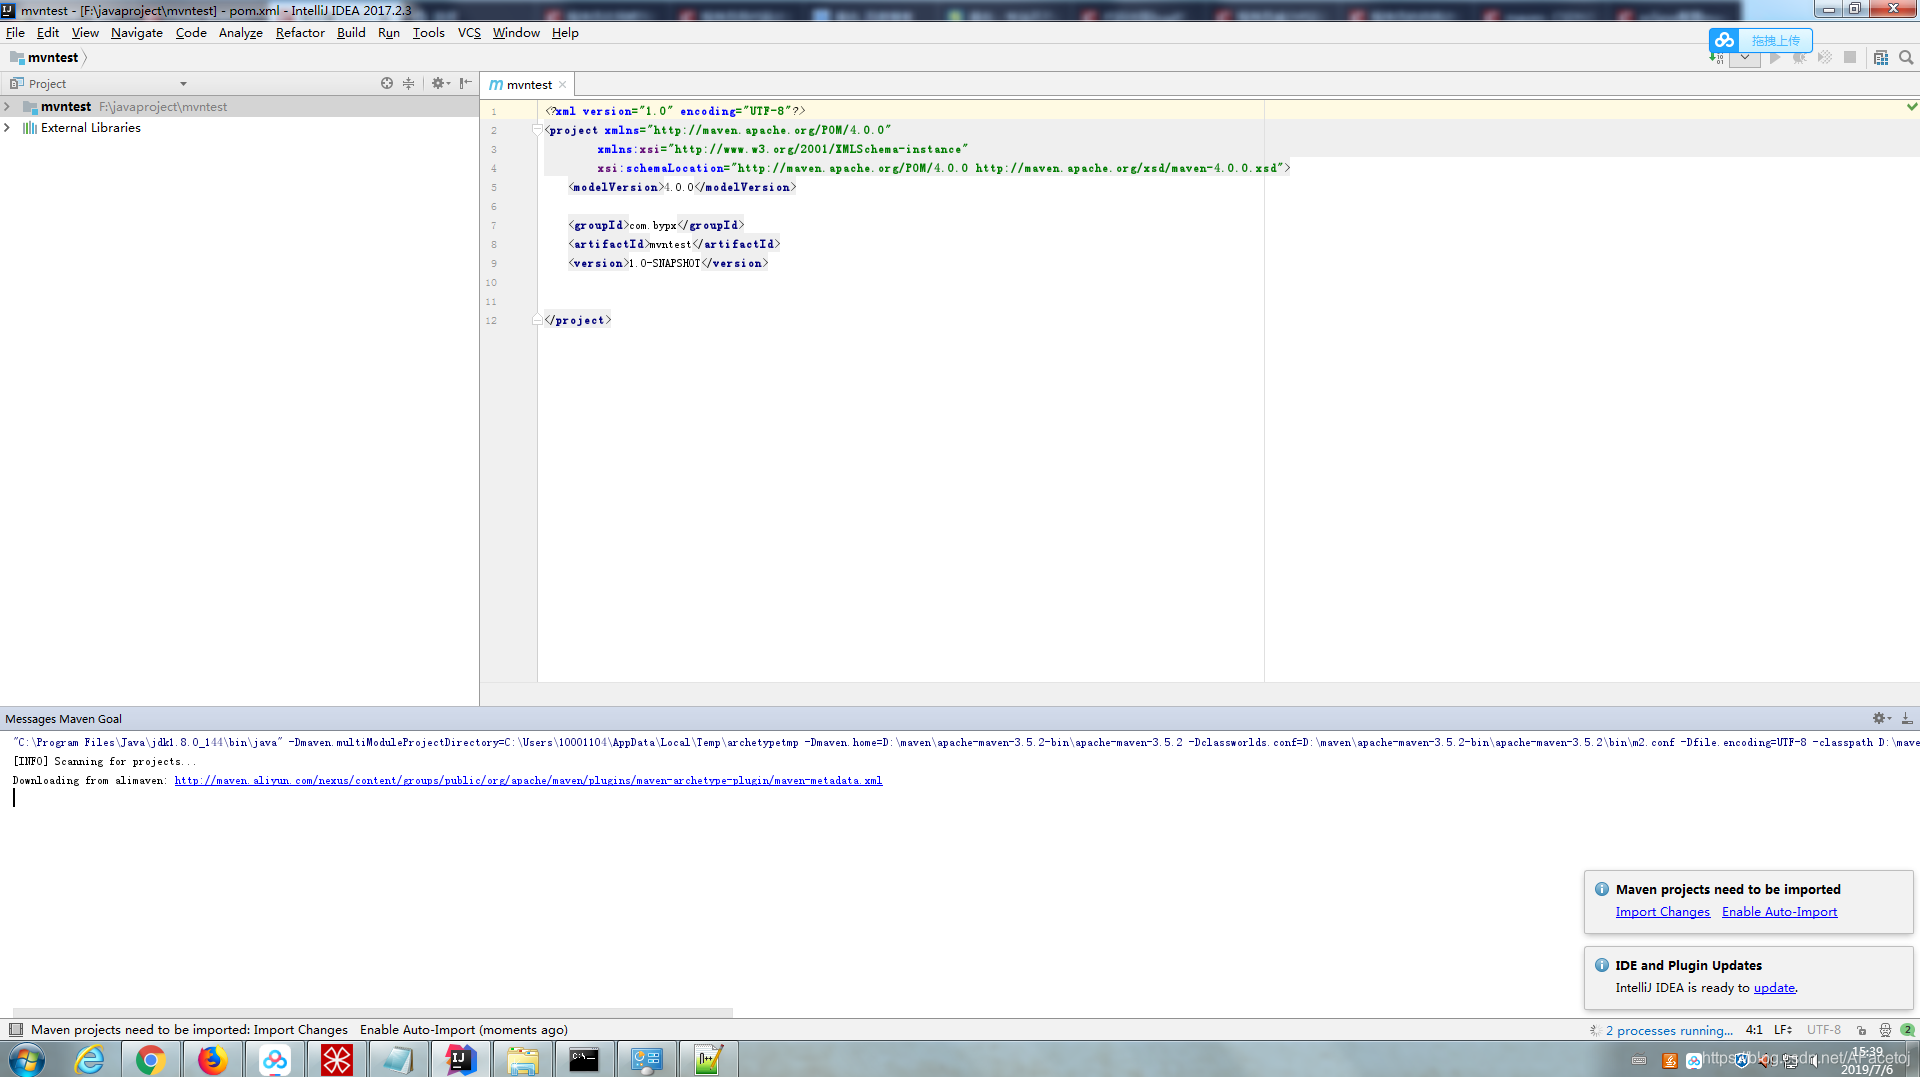The image size is (1920, 1077).
Task: Click the Debug bug icon
Action: pyautogui.click(x=1800, y=58)
